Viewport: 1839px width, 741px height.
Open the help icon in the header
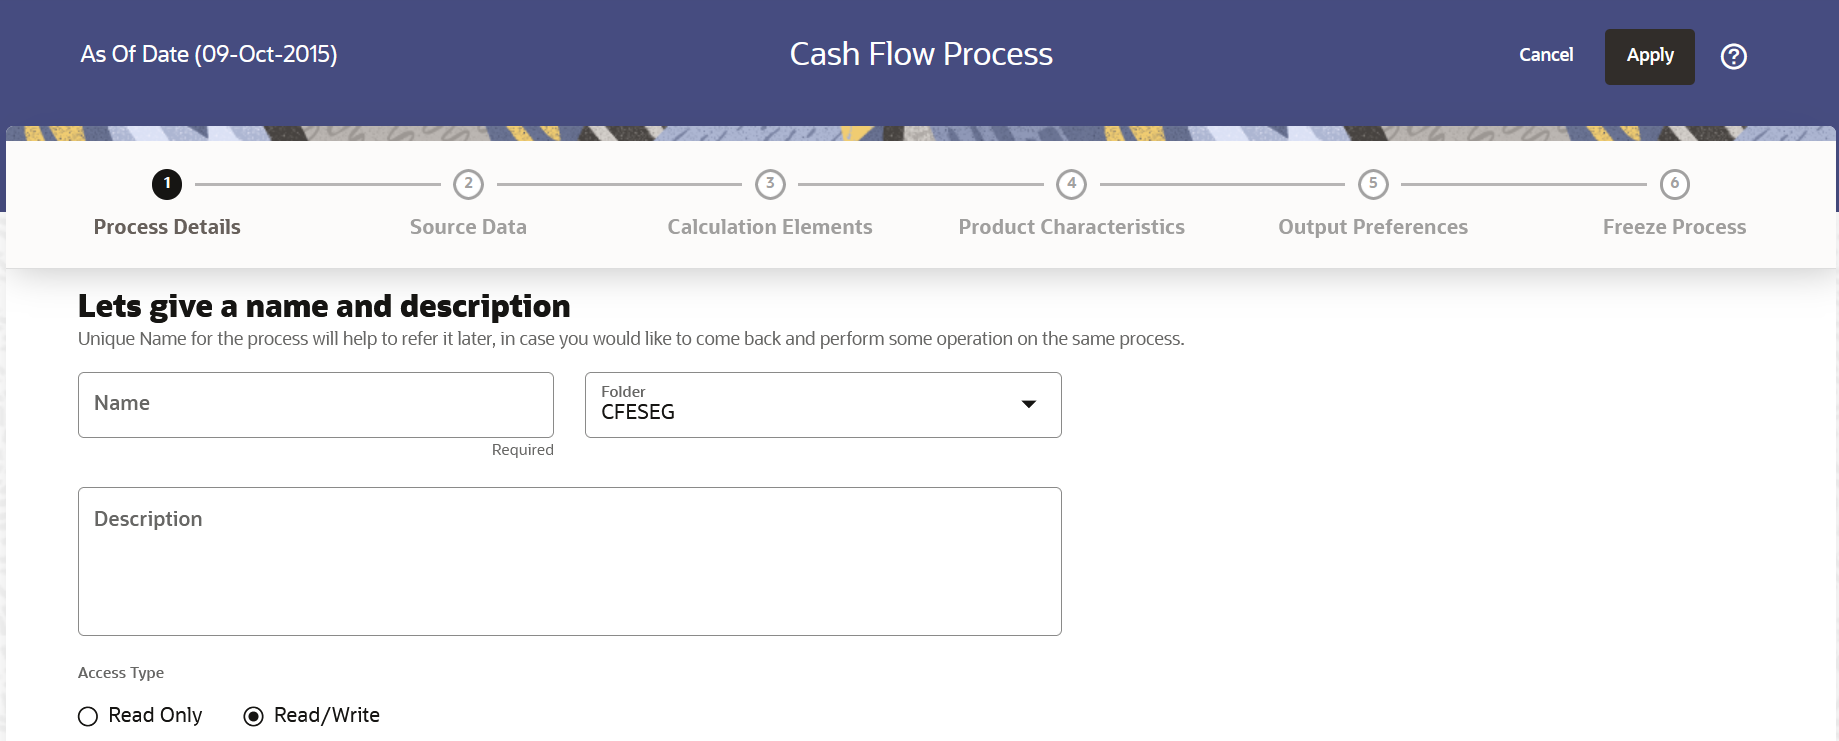(1734, 56)
